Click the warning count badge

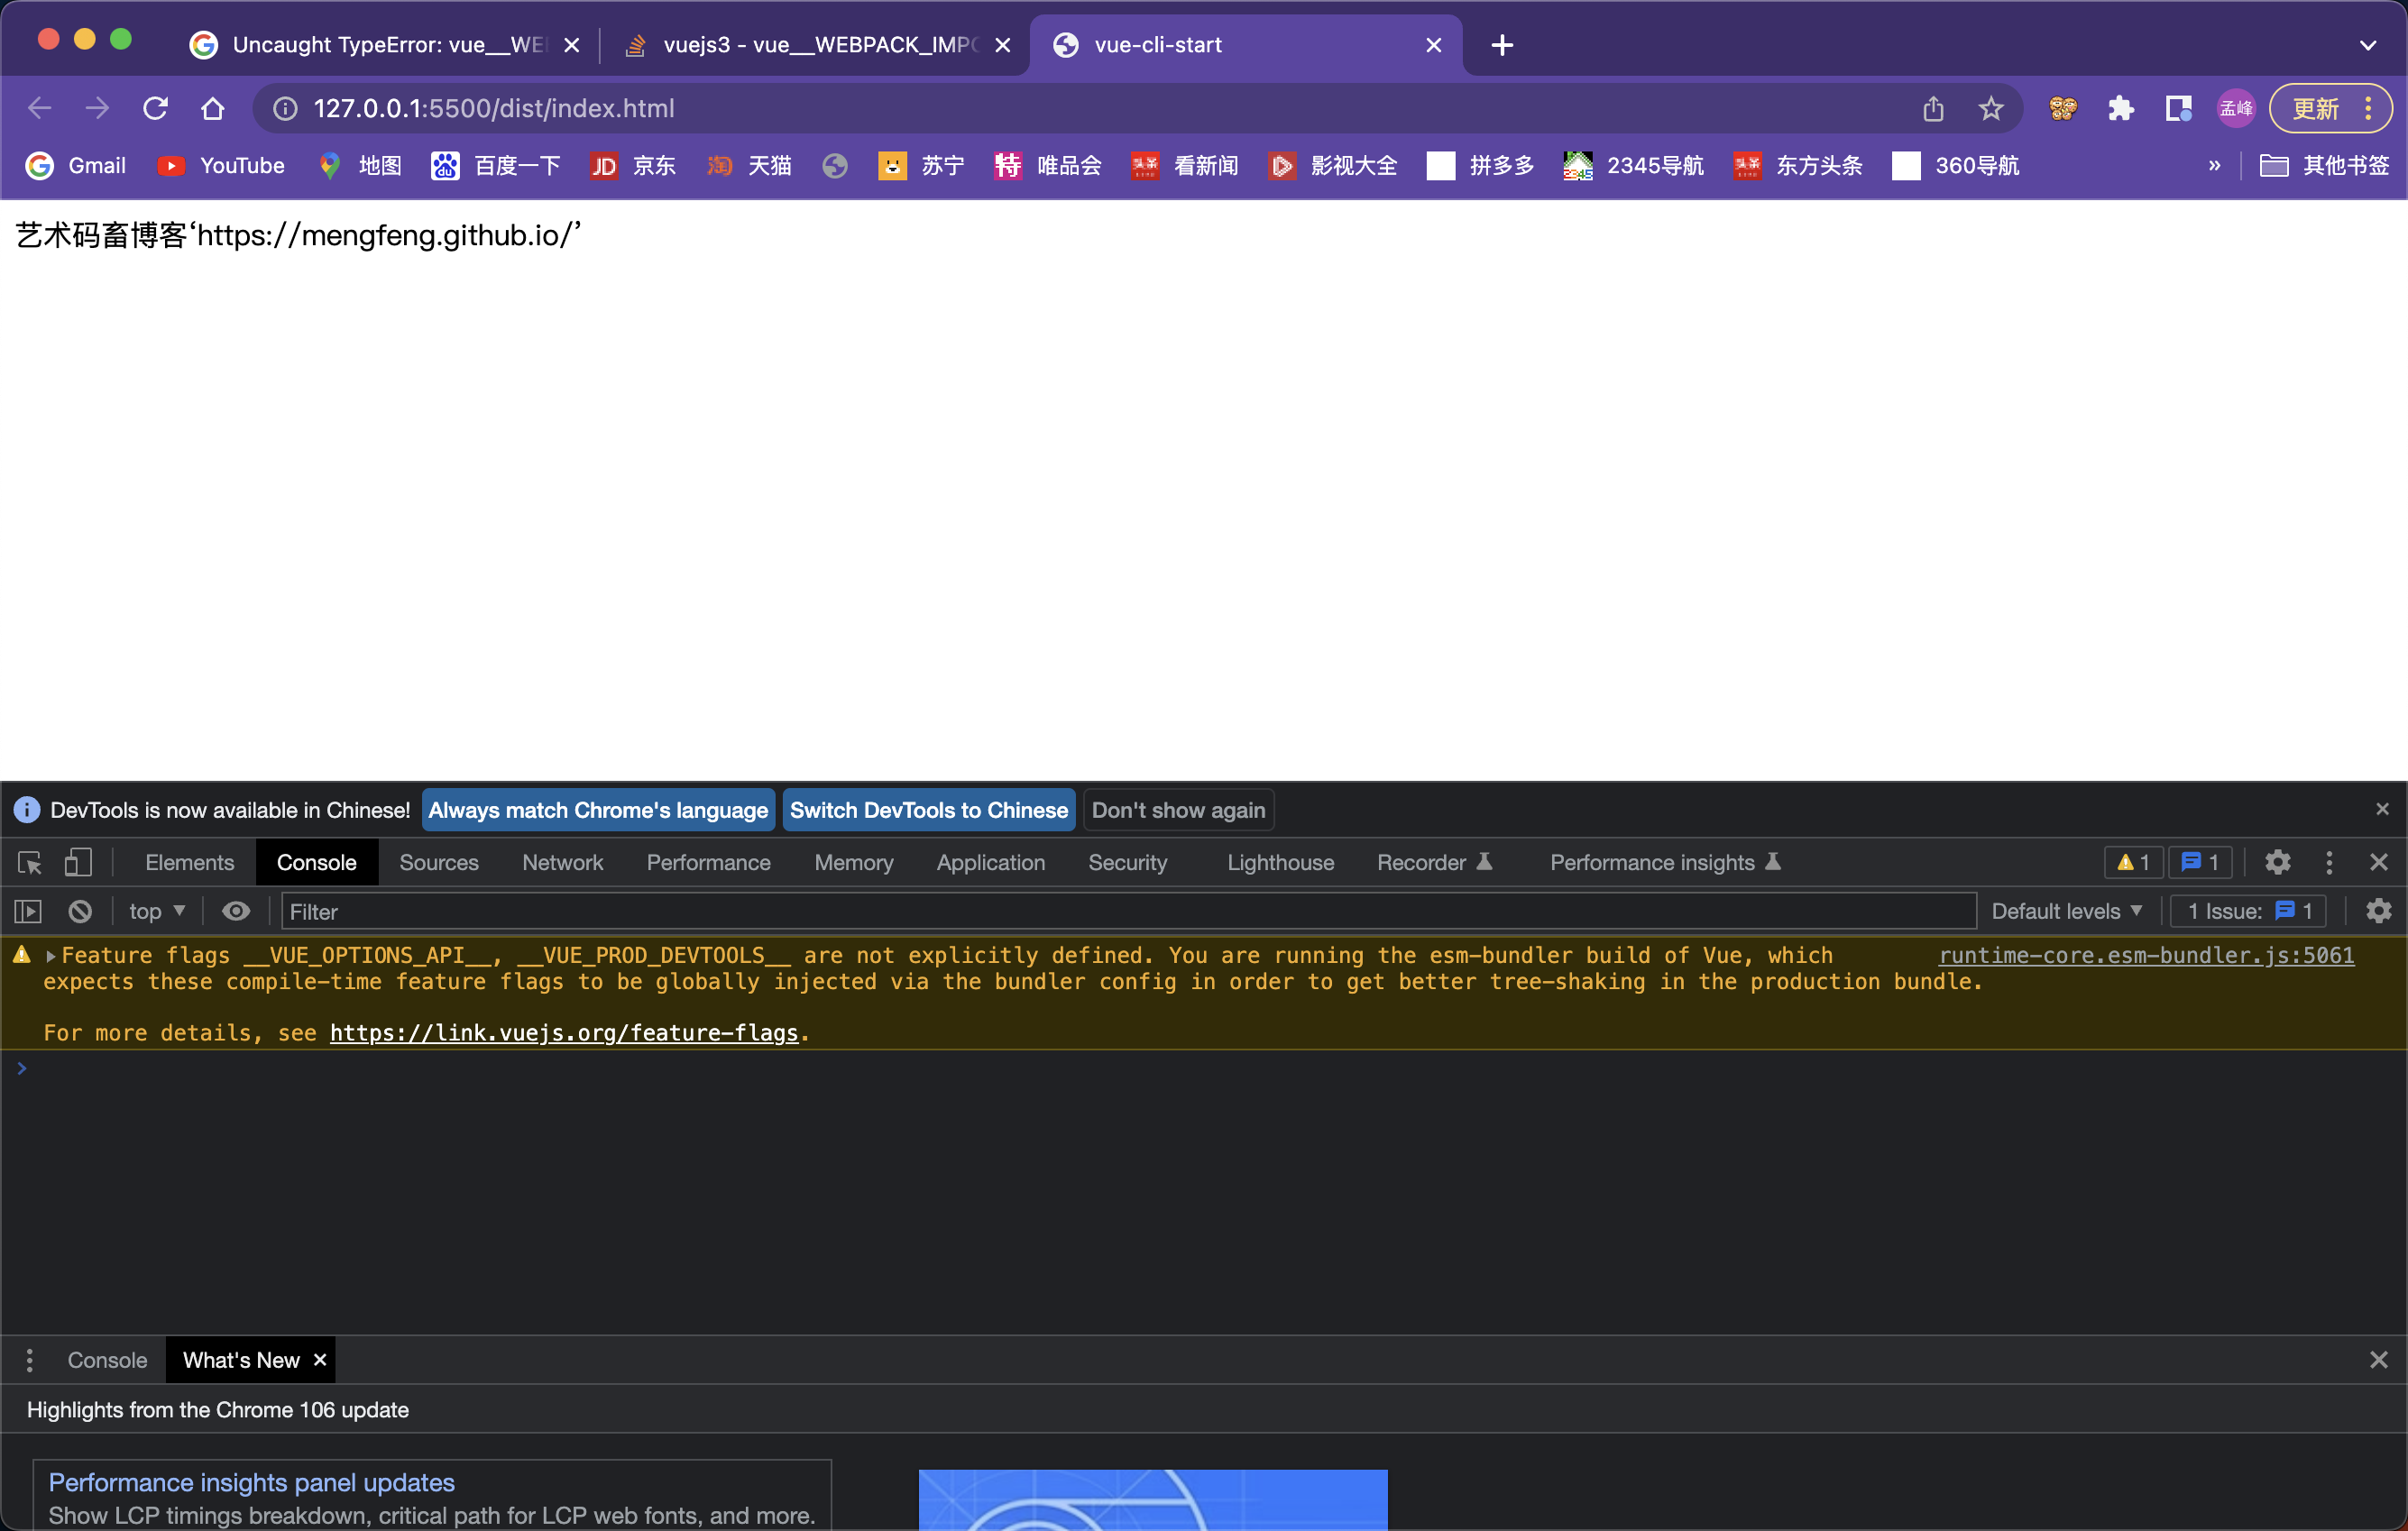point(2133,862)
